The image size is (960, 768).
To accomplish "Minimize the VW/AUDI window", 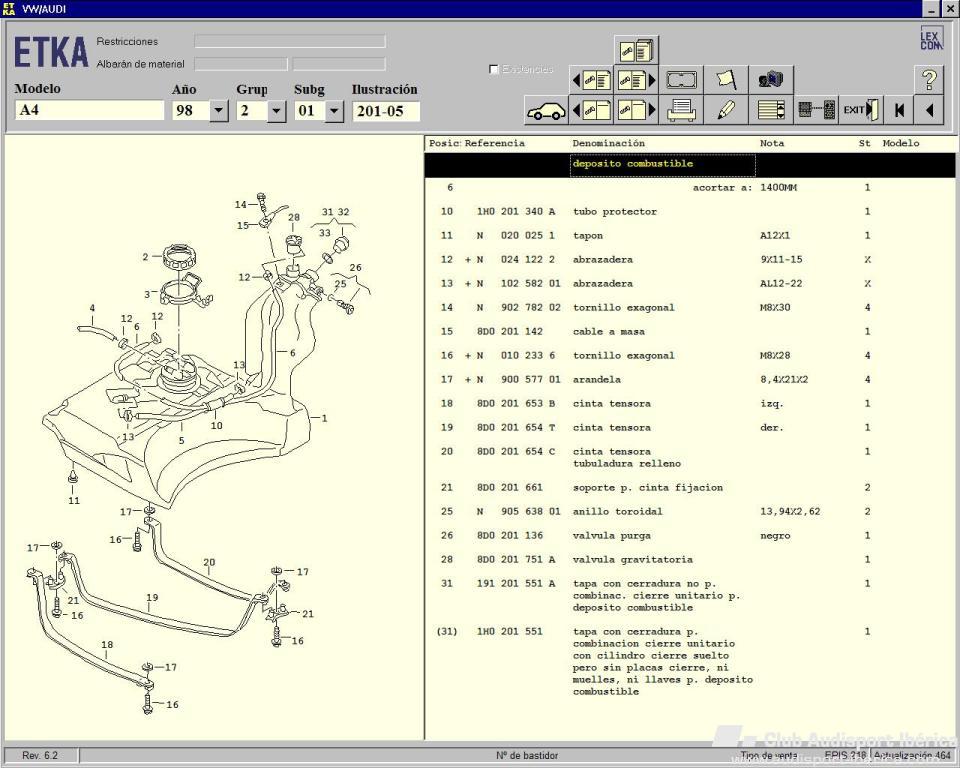I will [931, 9].
